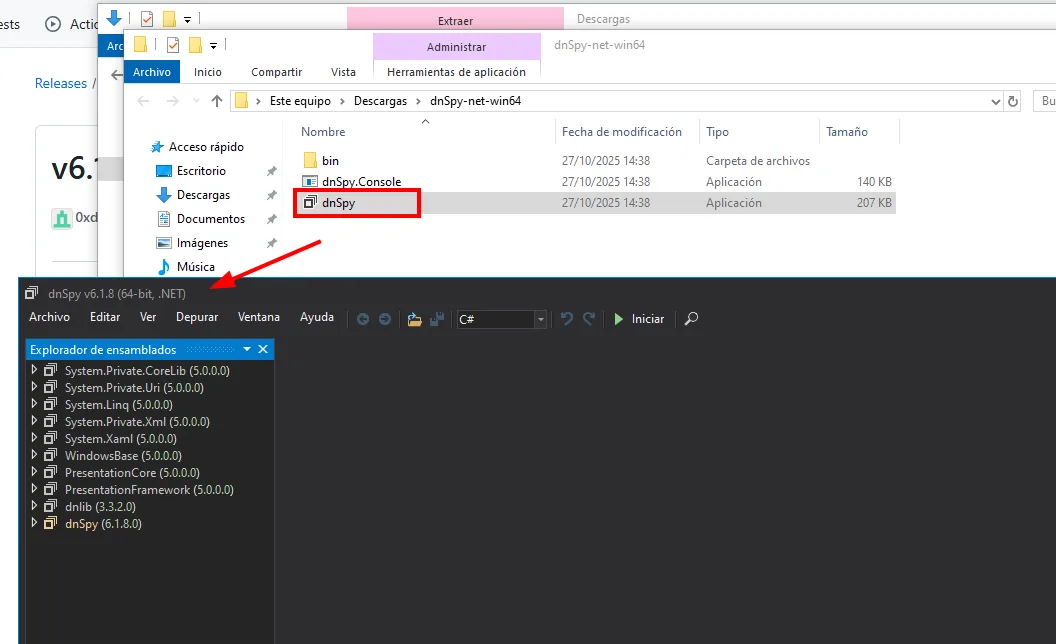This screenshot has width=1056, height=644.
Task: Expand the dnlib (3.3.2.0) node
Action: 34,506
